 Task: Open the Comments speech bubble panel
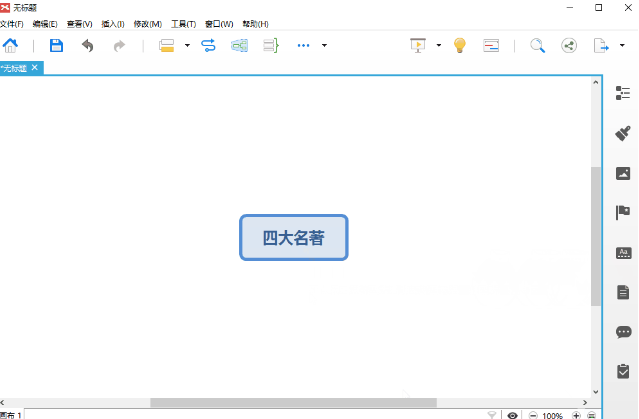point(623,332)
